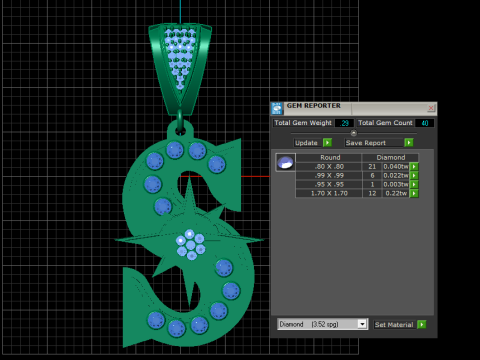The width and height of the screenshot is (480, 360).
Task: Click the Total Gem Weight value field
Action: (344, 123)
